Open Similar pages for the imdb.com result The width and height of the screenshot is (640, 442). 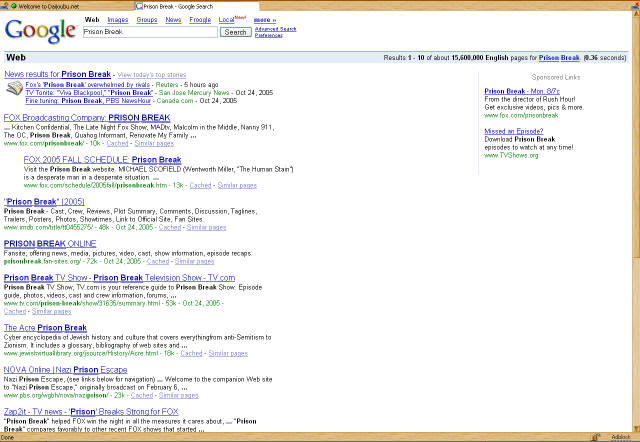[207, 227]
